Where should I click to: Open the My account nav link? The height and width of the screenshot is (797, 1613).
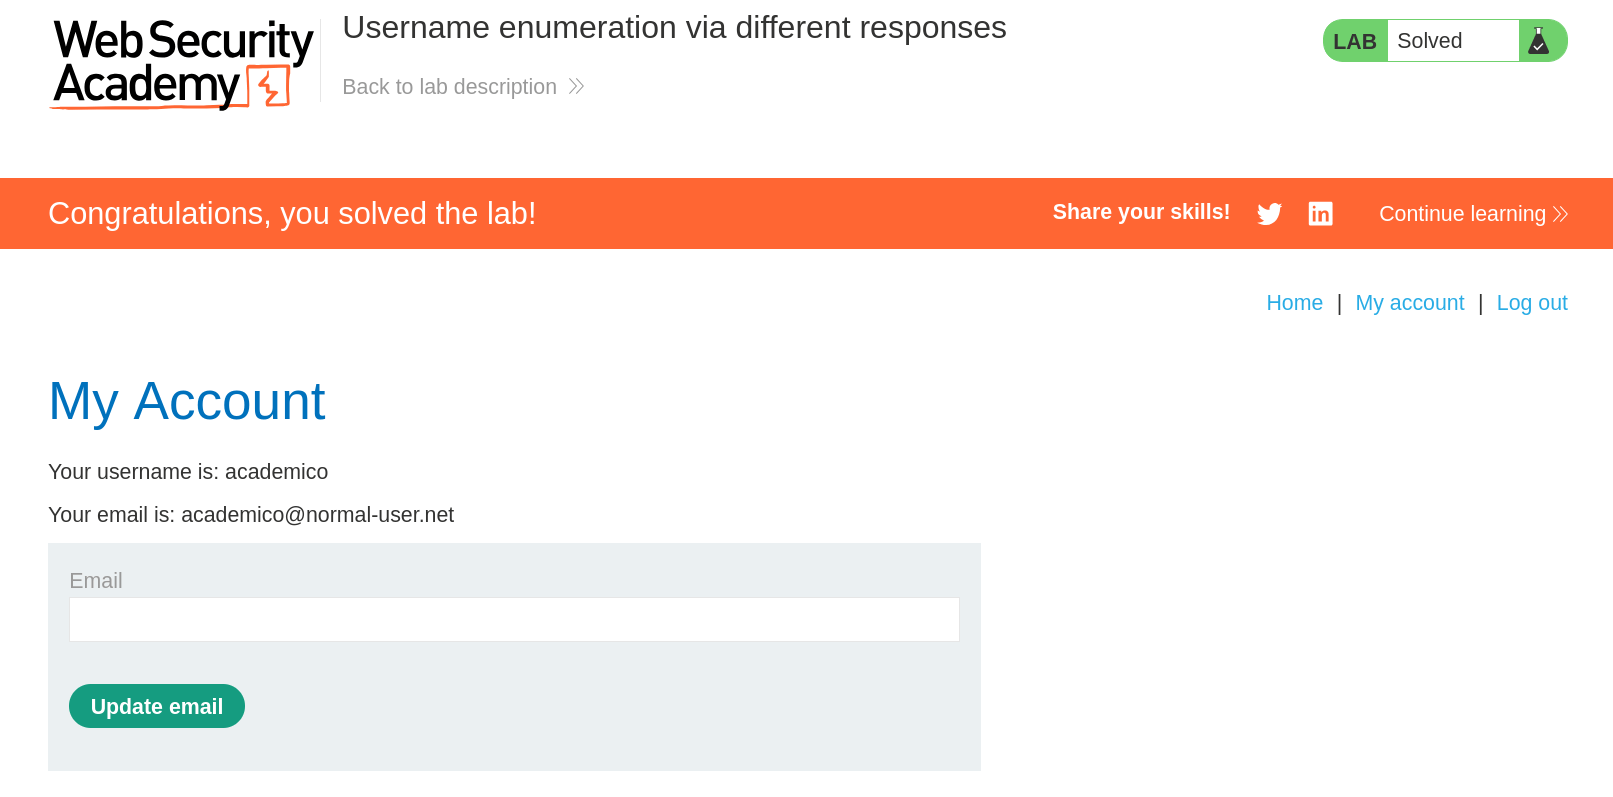pos(1409,303)
